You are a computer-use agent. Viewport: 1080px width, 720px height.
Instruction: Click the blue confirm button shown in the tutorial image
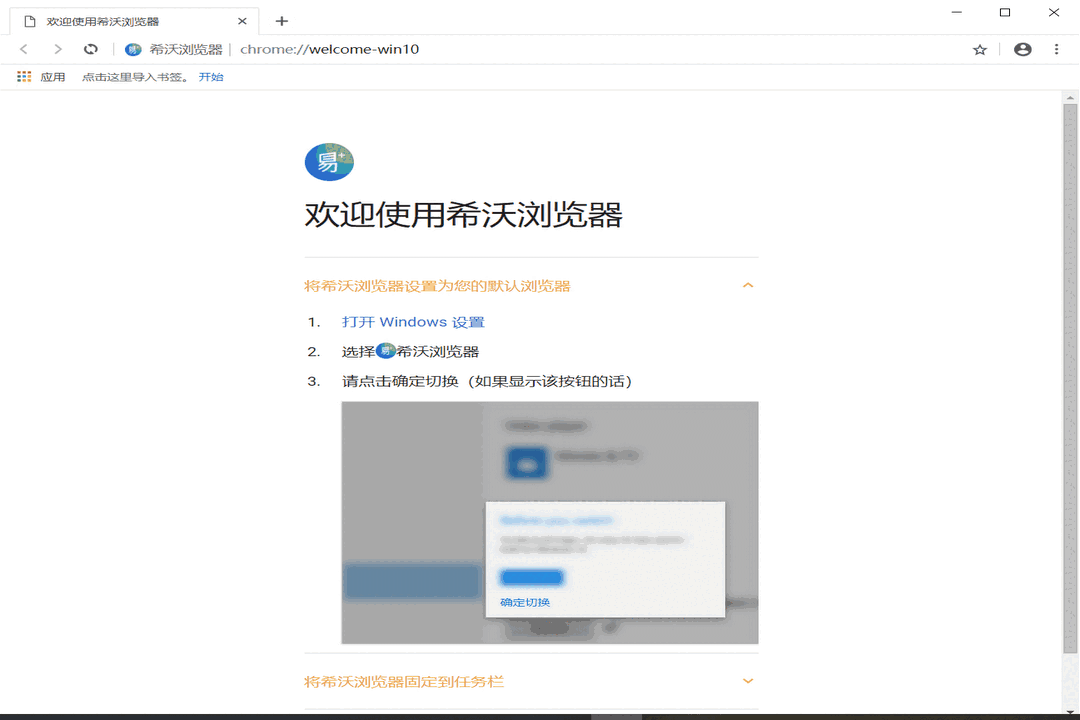[531, 577]
